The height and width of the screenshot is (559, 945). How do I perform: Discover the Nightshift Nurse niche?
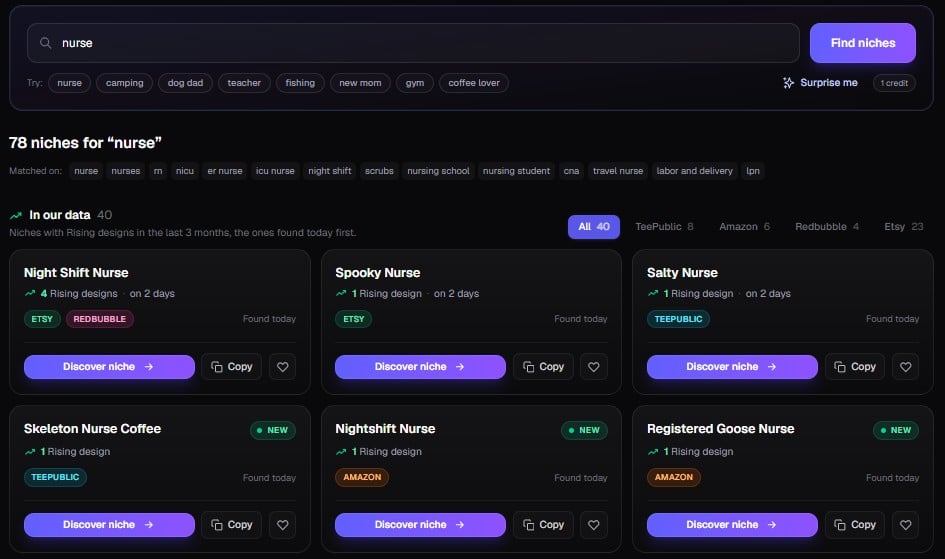tap(420, 525)
